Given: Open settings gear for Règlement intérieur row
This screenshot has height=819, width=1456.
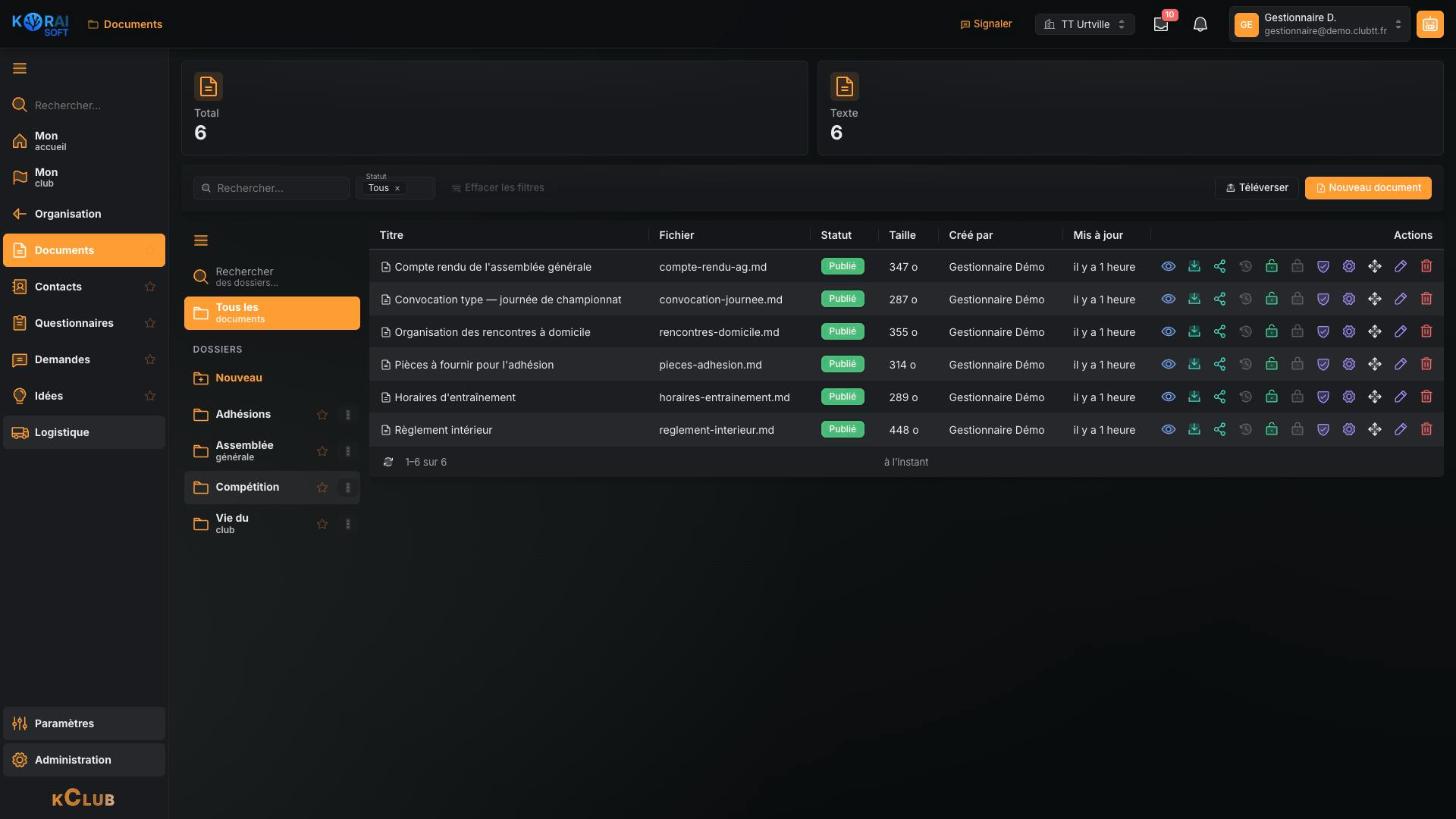Looking at the screenshot, I should [1349, 430].
